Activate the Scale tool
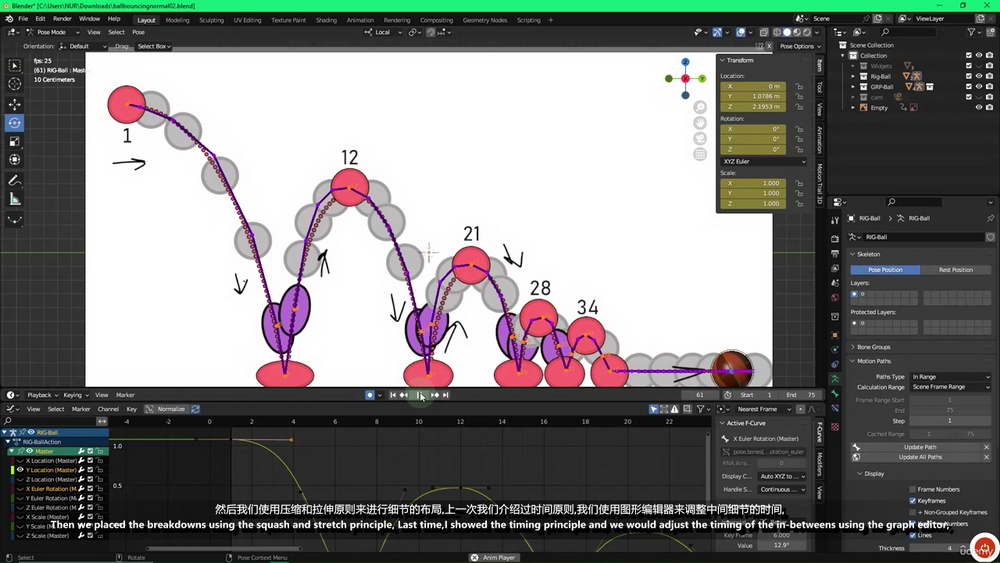 (x=14, y=141)
